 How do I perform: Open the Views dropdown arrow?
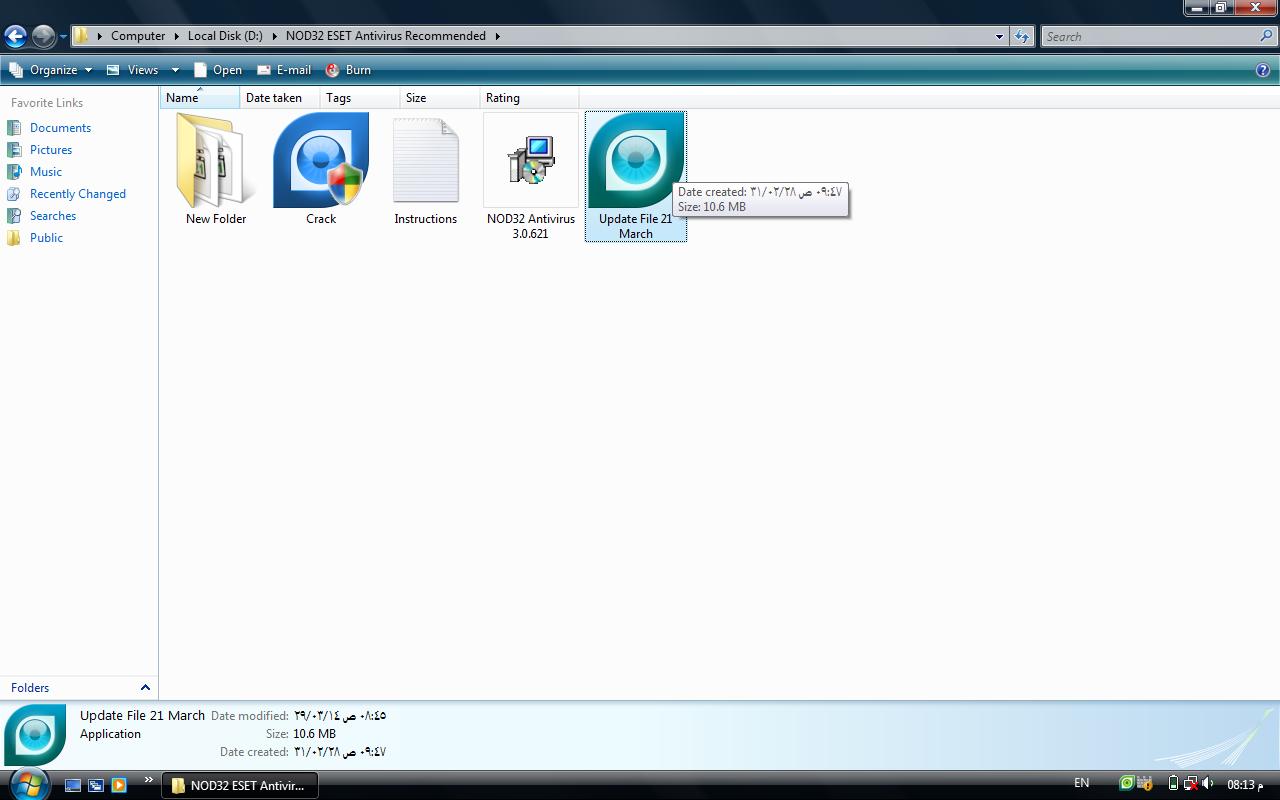click(x=175, y=70)
